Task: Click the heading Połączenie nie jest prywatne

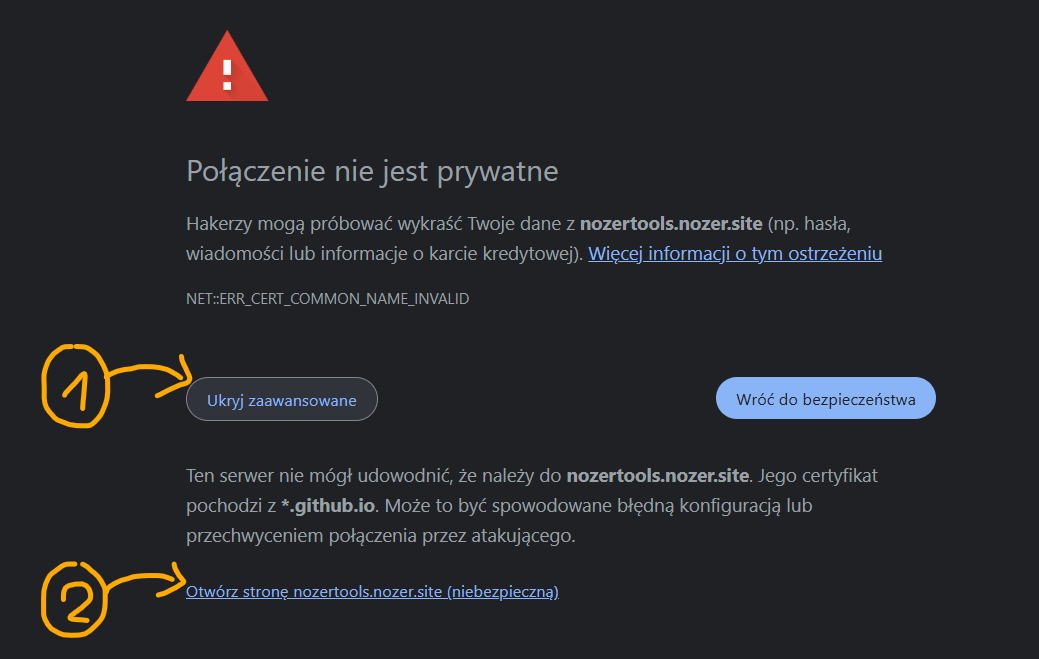Action: click(372, 171)
